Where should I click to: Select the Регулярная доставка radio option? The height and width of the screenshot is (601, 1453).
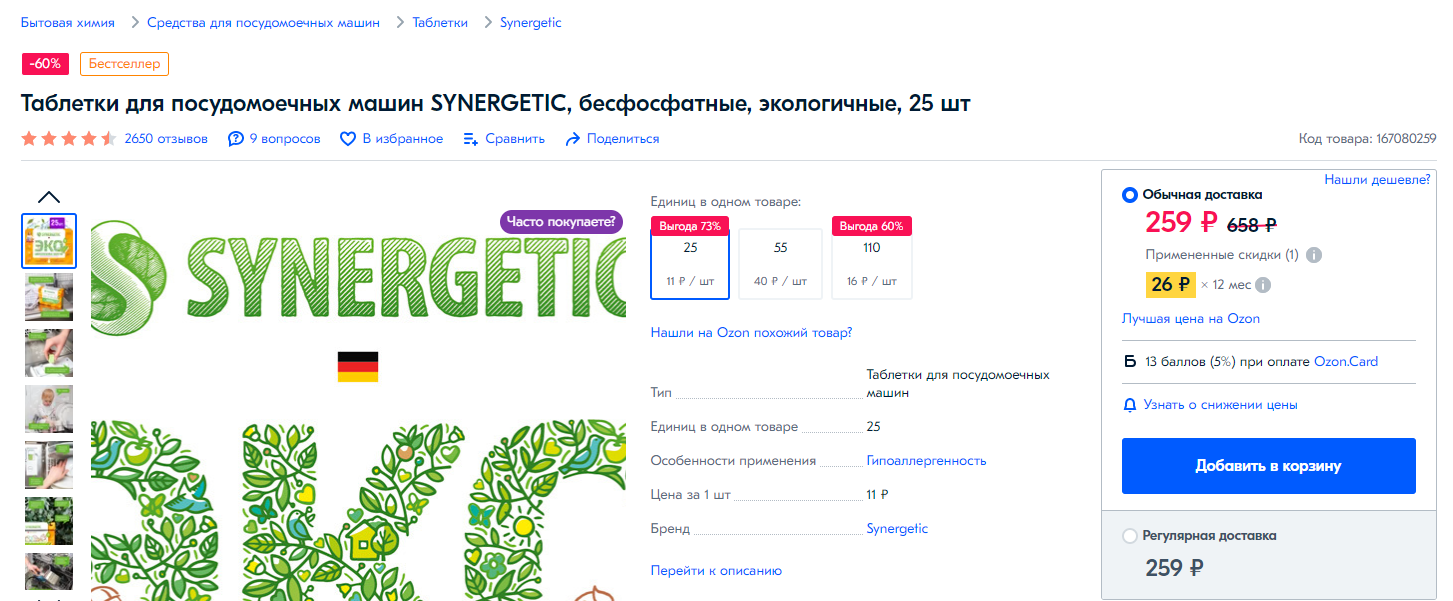(1130, 536)
